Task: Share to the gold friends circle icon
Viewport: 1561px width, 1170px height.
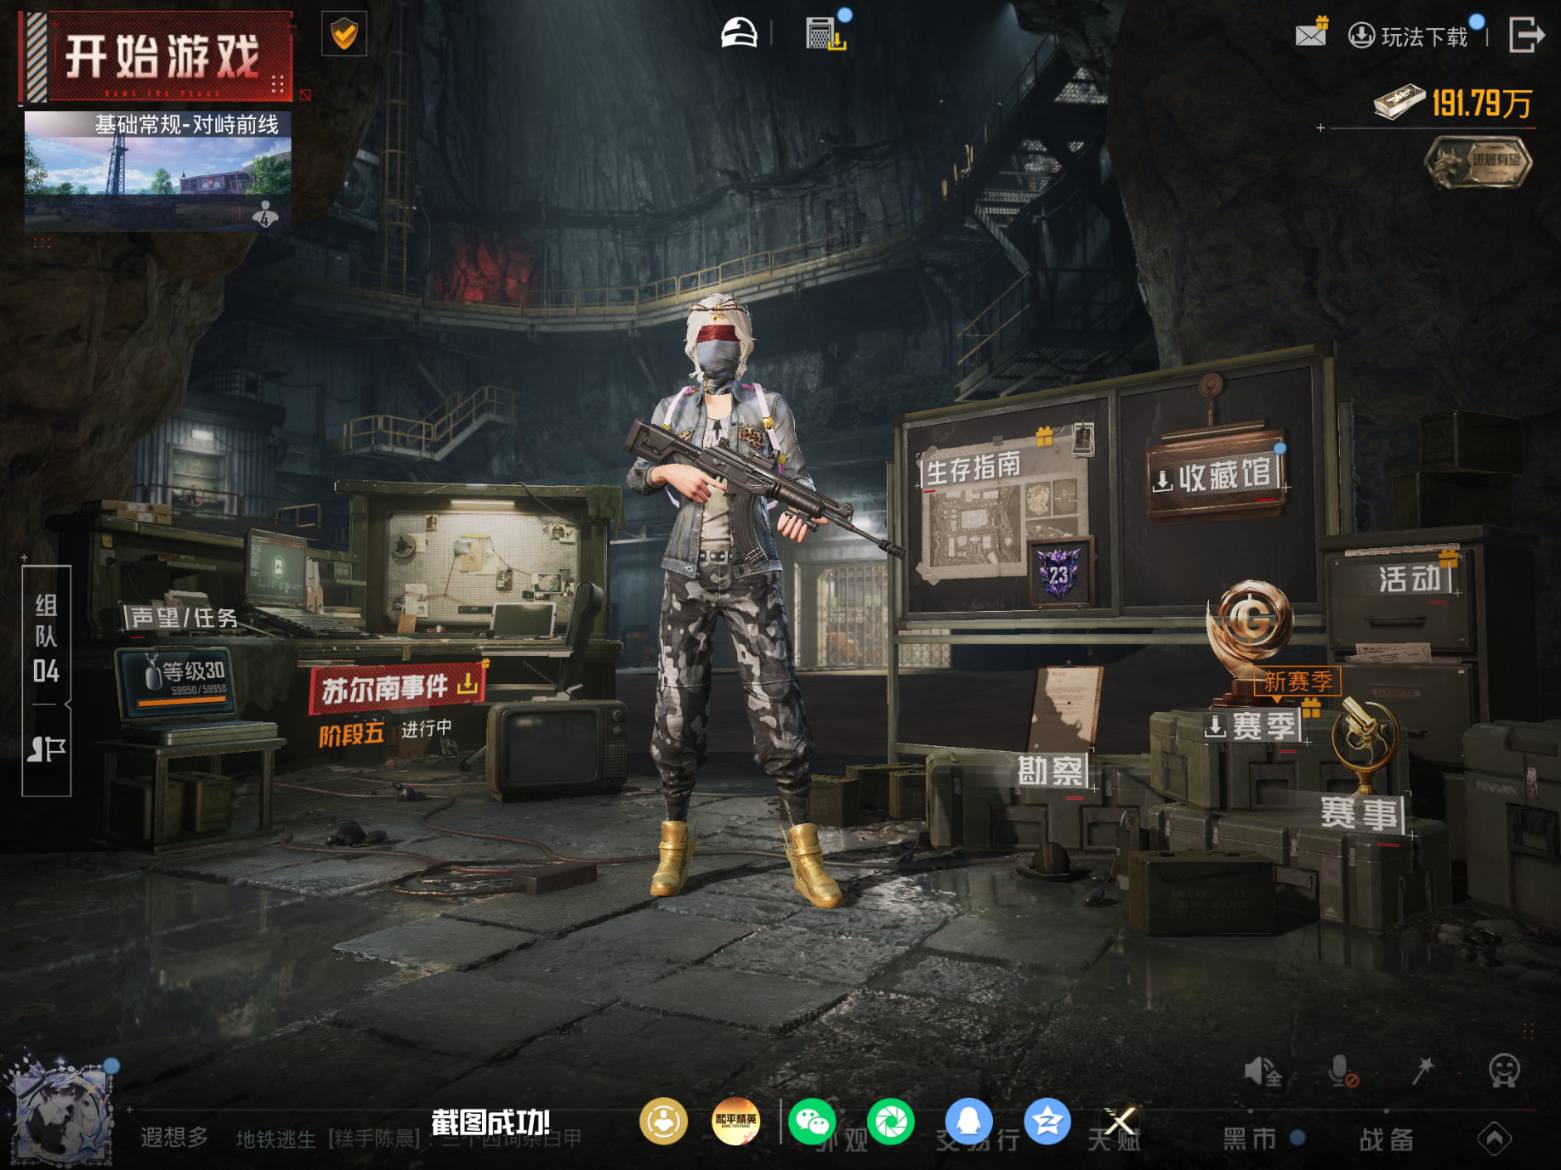Action: pos(664,1122)
